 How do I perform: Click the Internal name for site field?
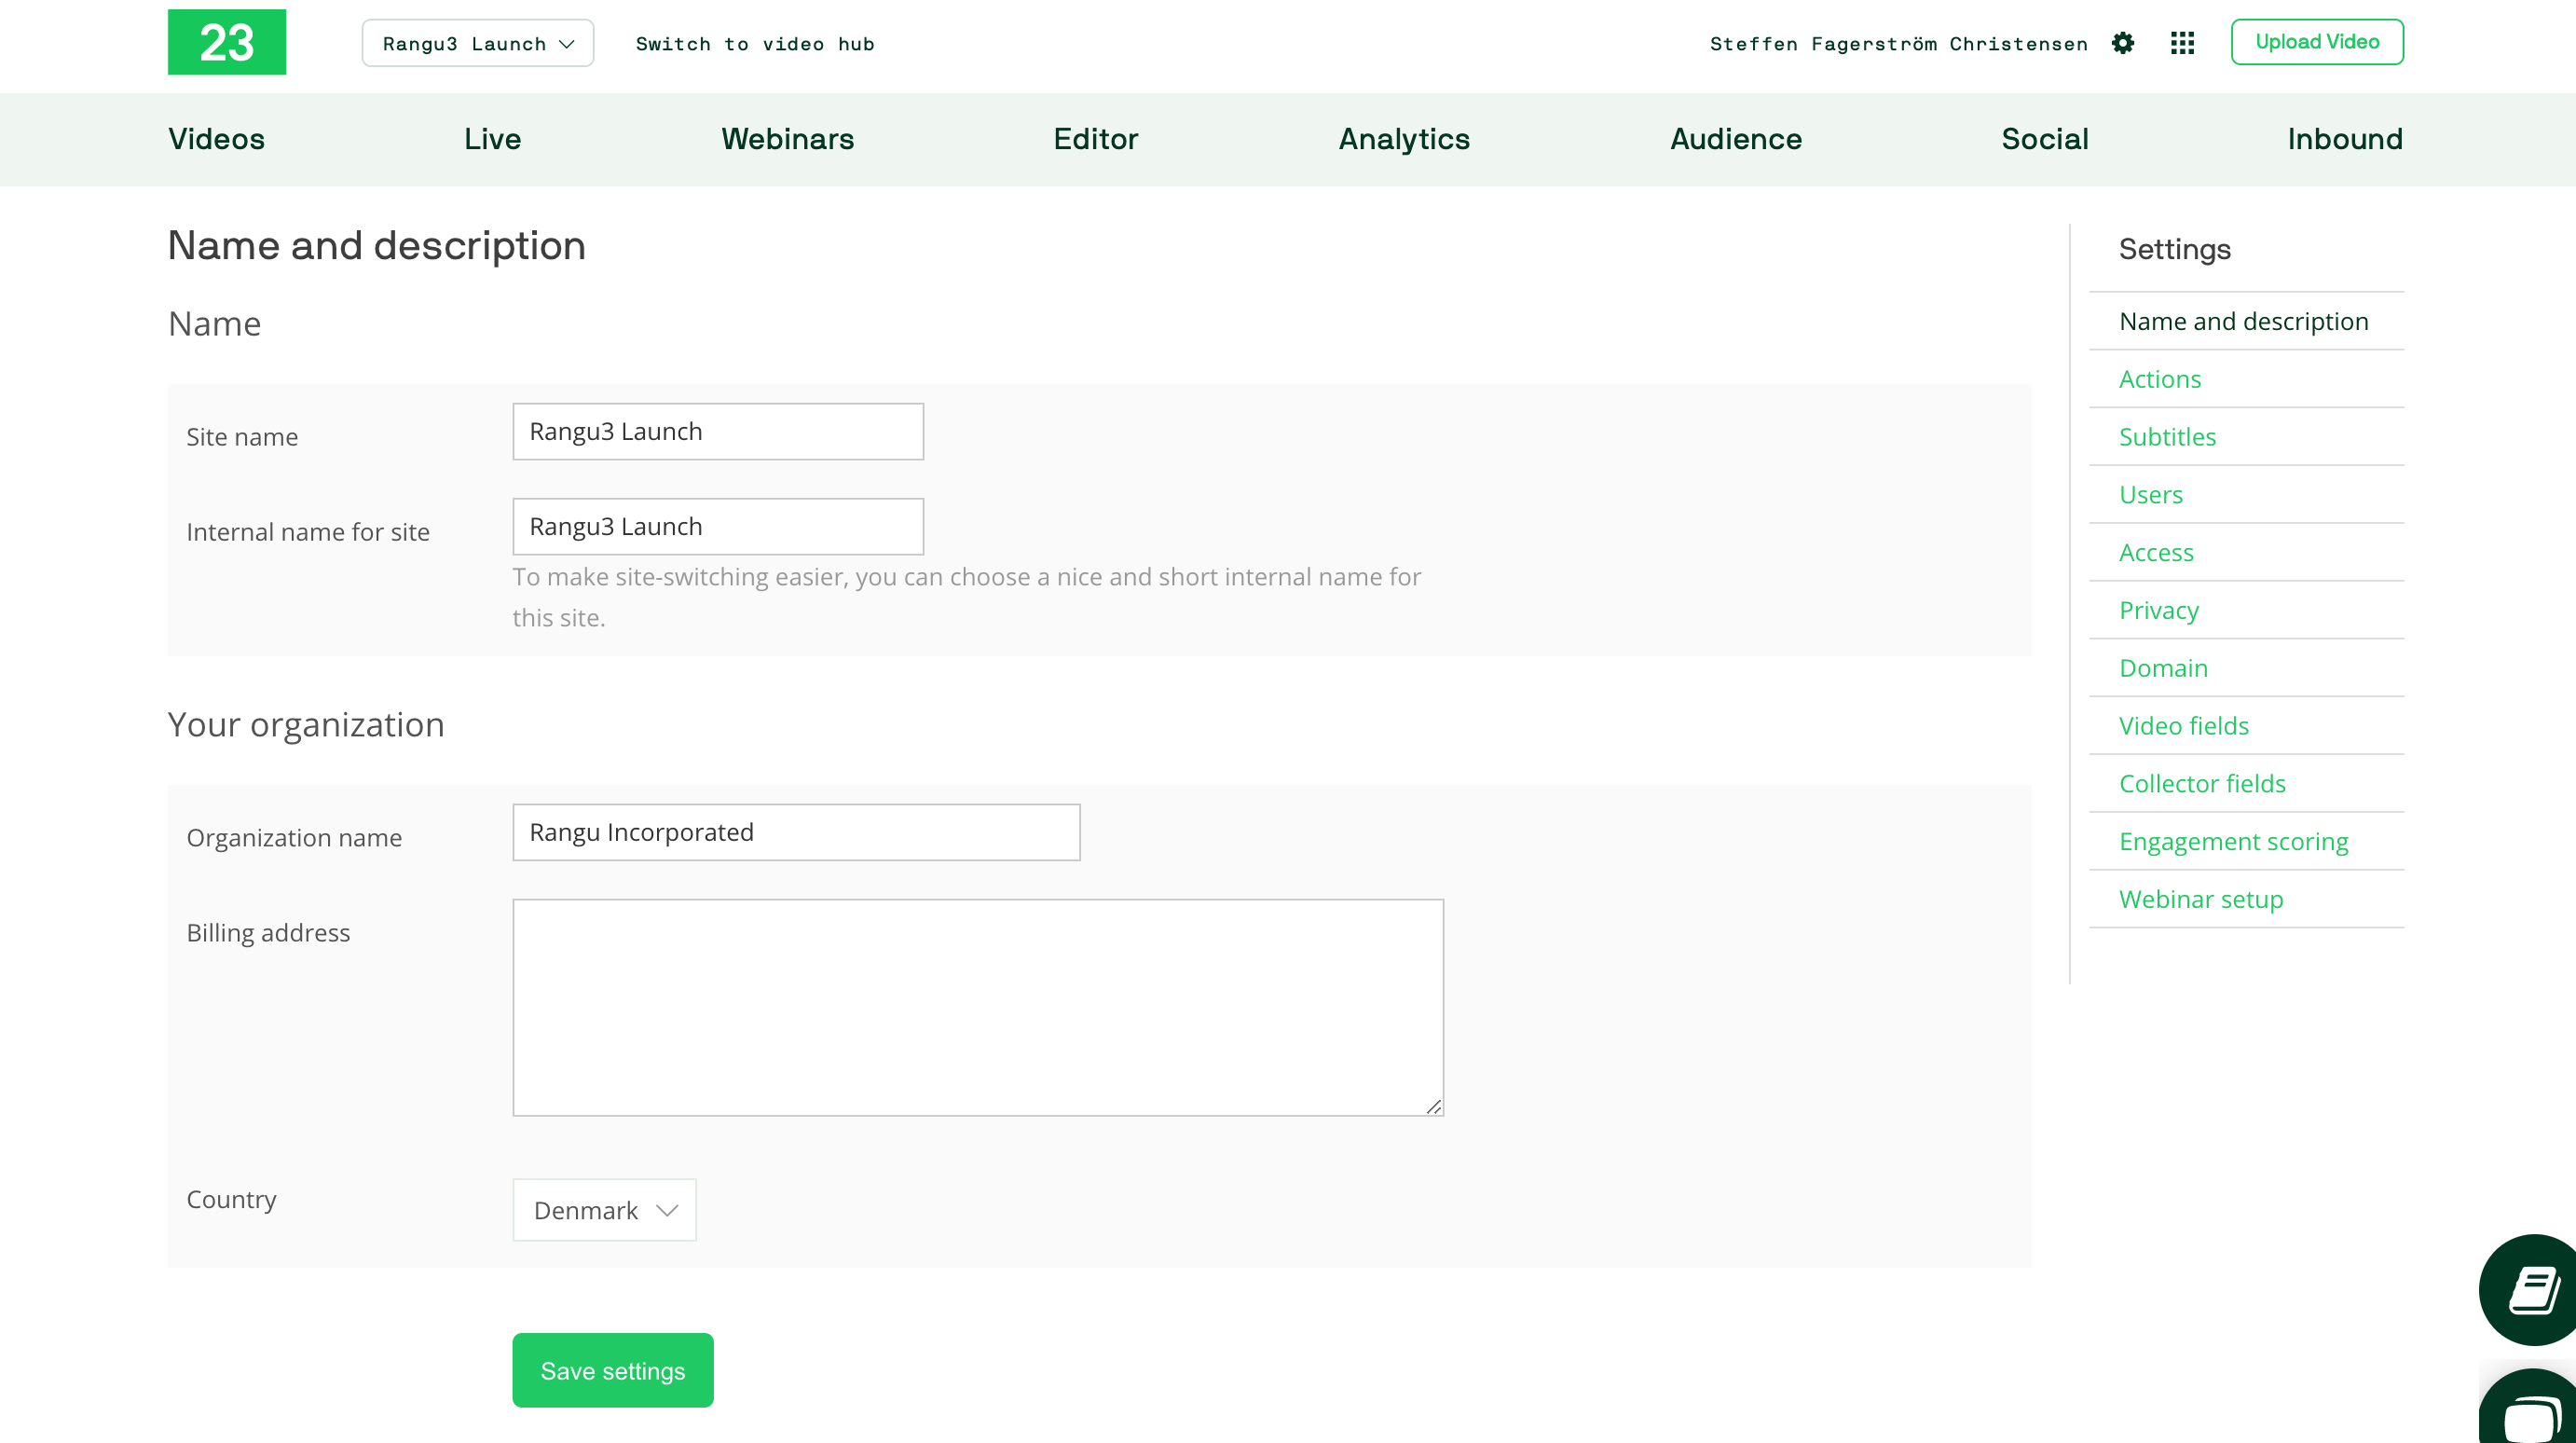(x=718, y=526)
